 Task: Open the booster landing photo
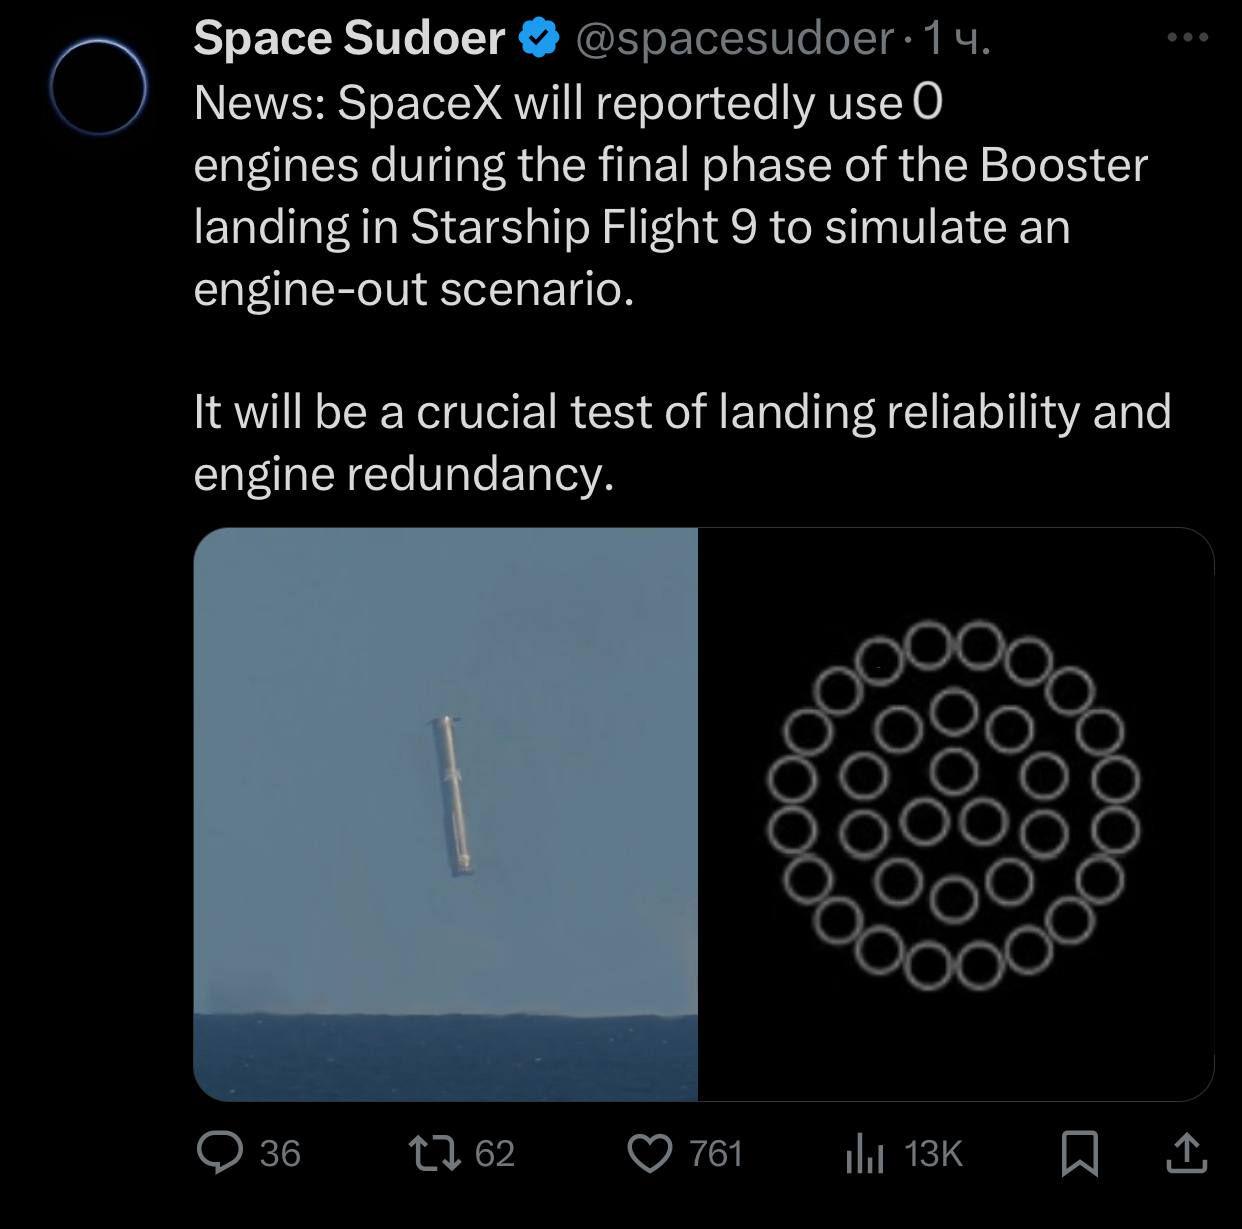[x=446, y=814]
